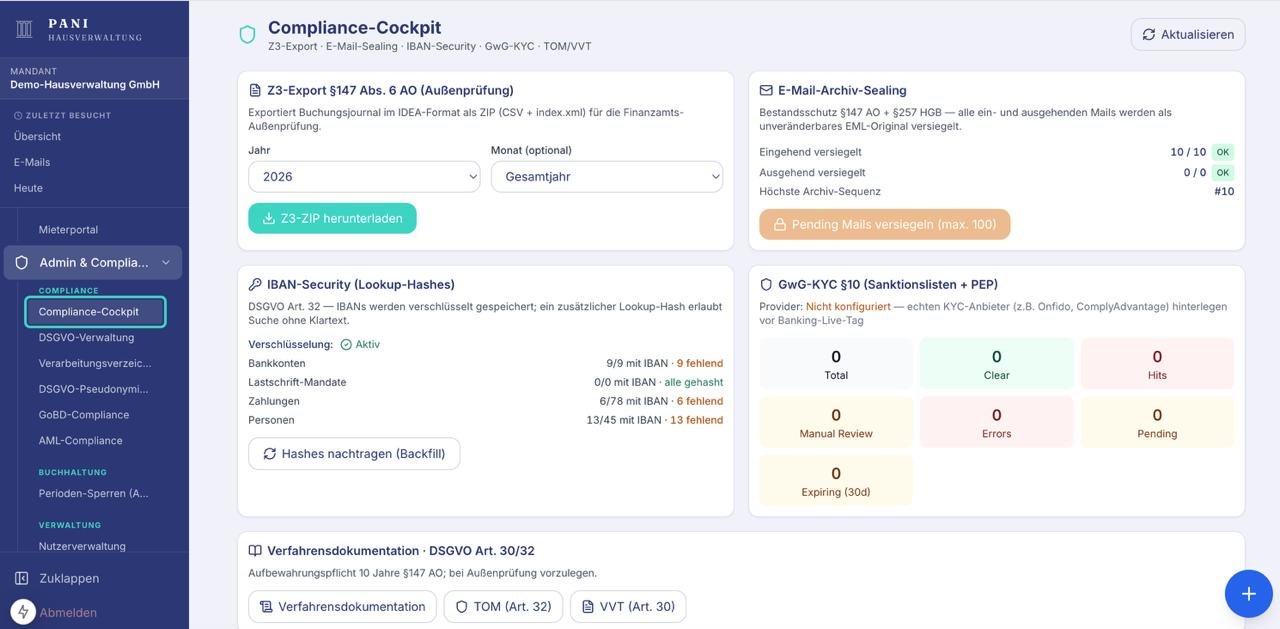Click the 10 / 10 Eingehend count
1280x629 pixels.
coord(1188,152)
